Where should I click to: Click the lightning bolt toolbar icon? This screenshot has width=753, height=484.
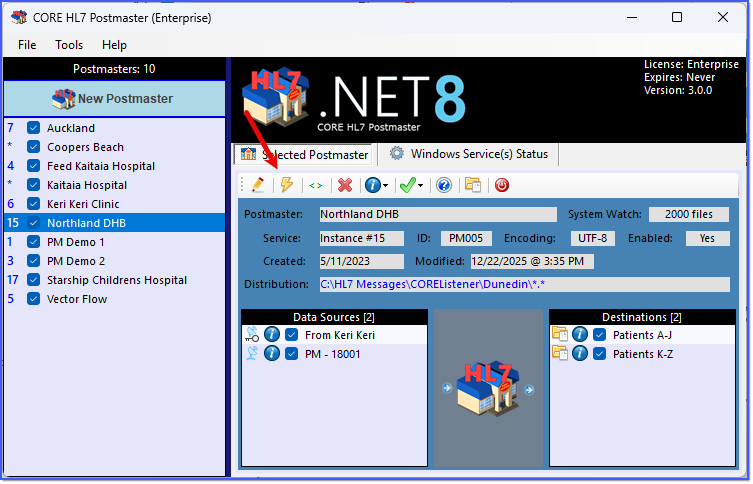(x=287, y=185)
